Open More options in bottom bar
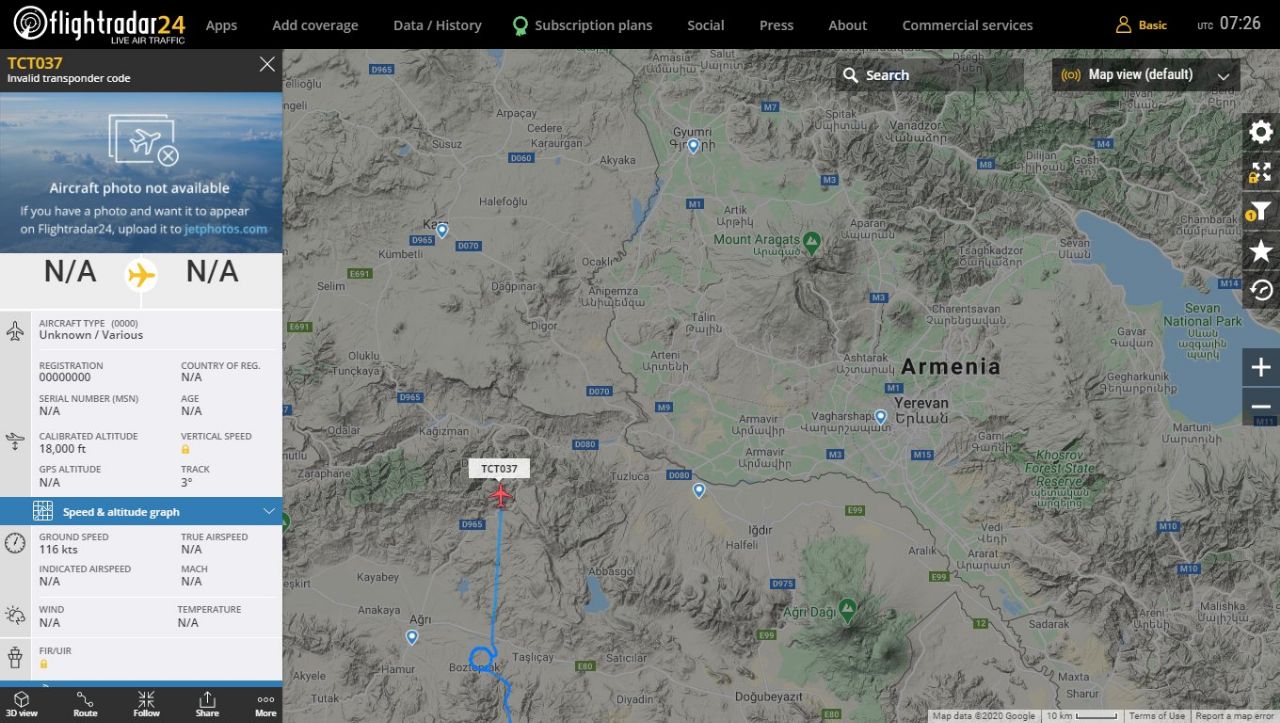Viewport: 1280px width, 723px height. pos(266,704)
